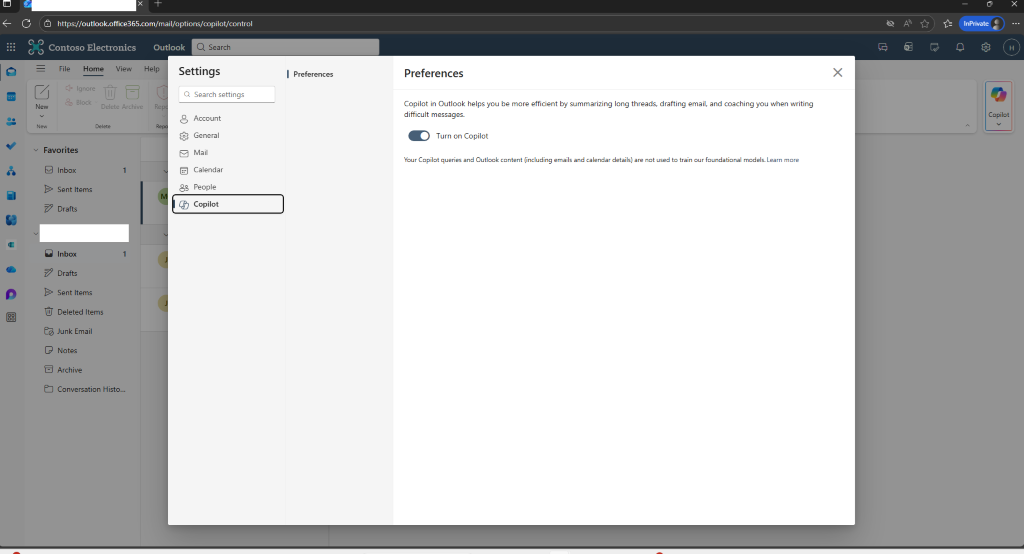Click the New mail icon
1024x554 pixels.
pos(42,91)
